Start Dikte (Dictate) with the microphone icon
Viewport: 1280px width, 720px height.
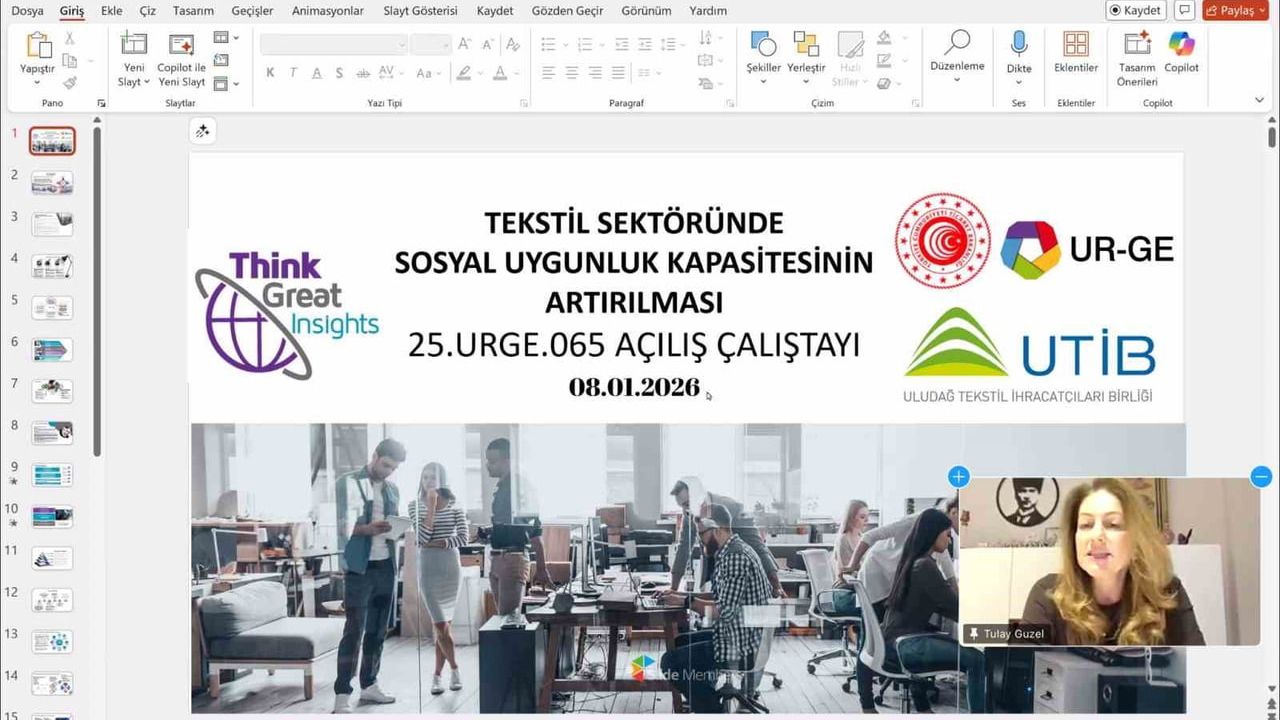tap(1018, 50)
